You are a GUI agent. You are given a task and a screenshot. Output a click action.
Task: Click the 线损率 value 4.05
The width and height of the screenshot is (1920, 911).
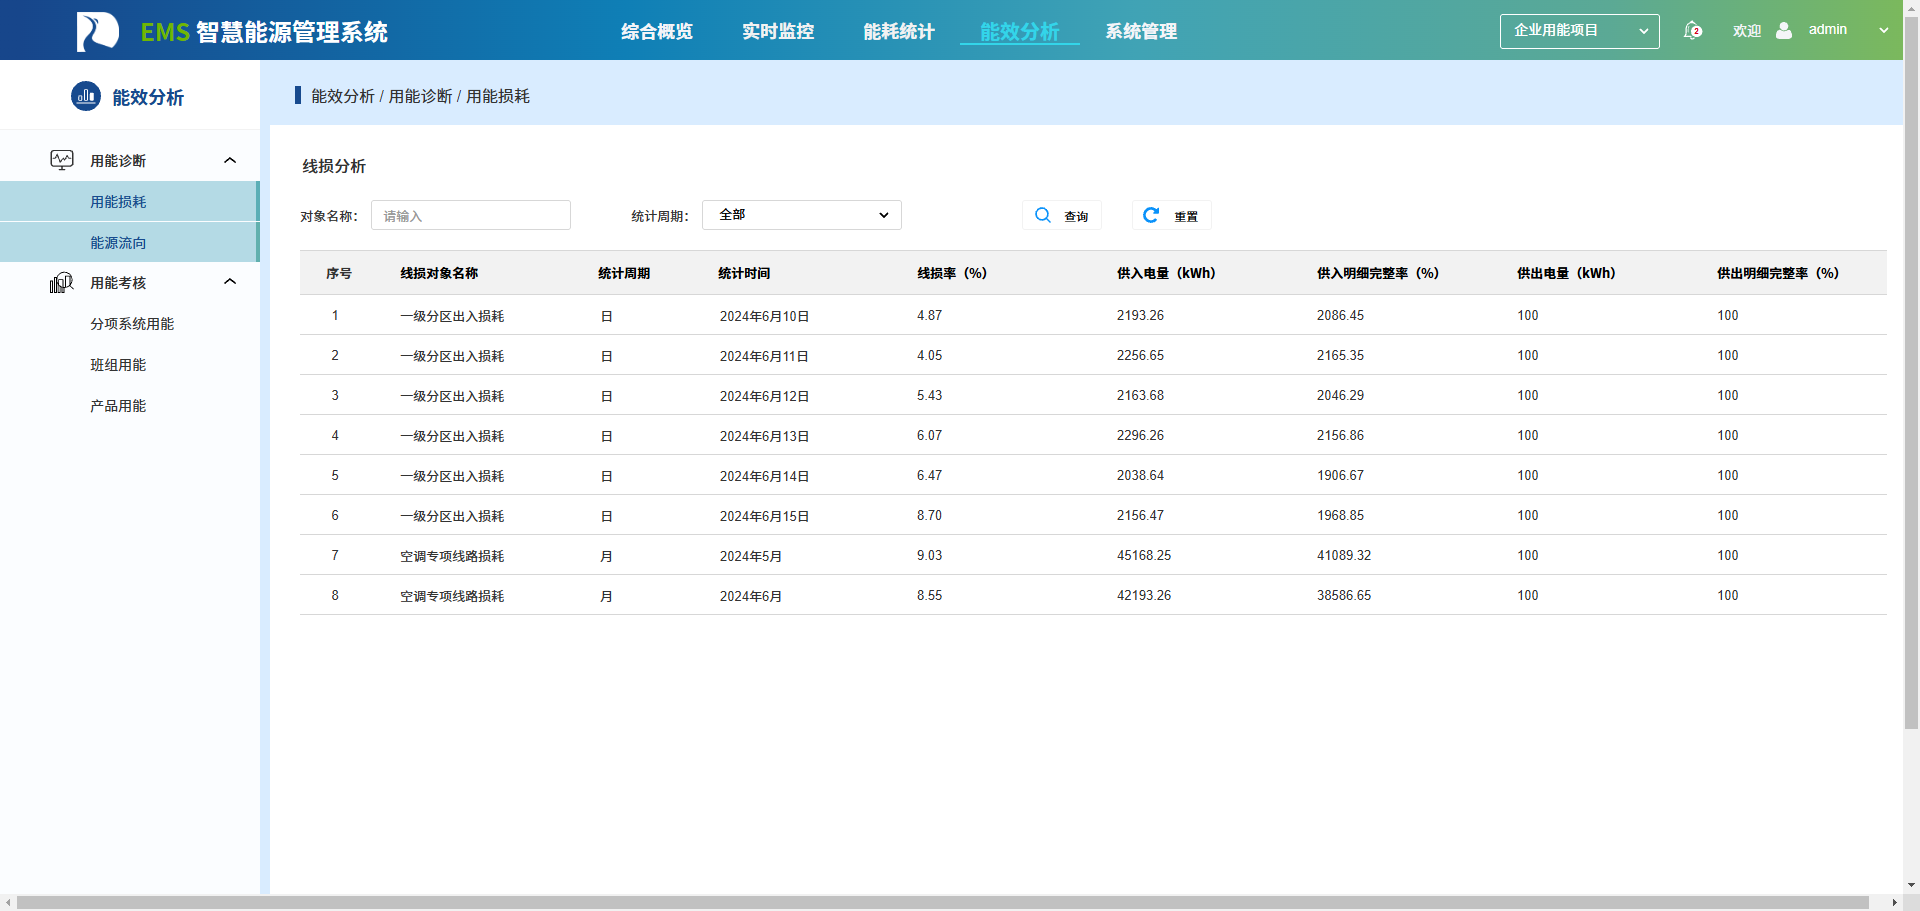point(929,355)
